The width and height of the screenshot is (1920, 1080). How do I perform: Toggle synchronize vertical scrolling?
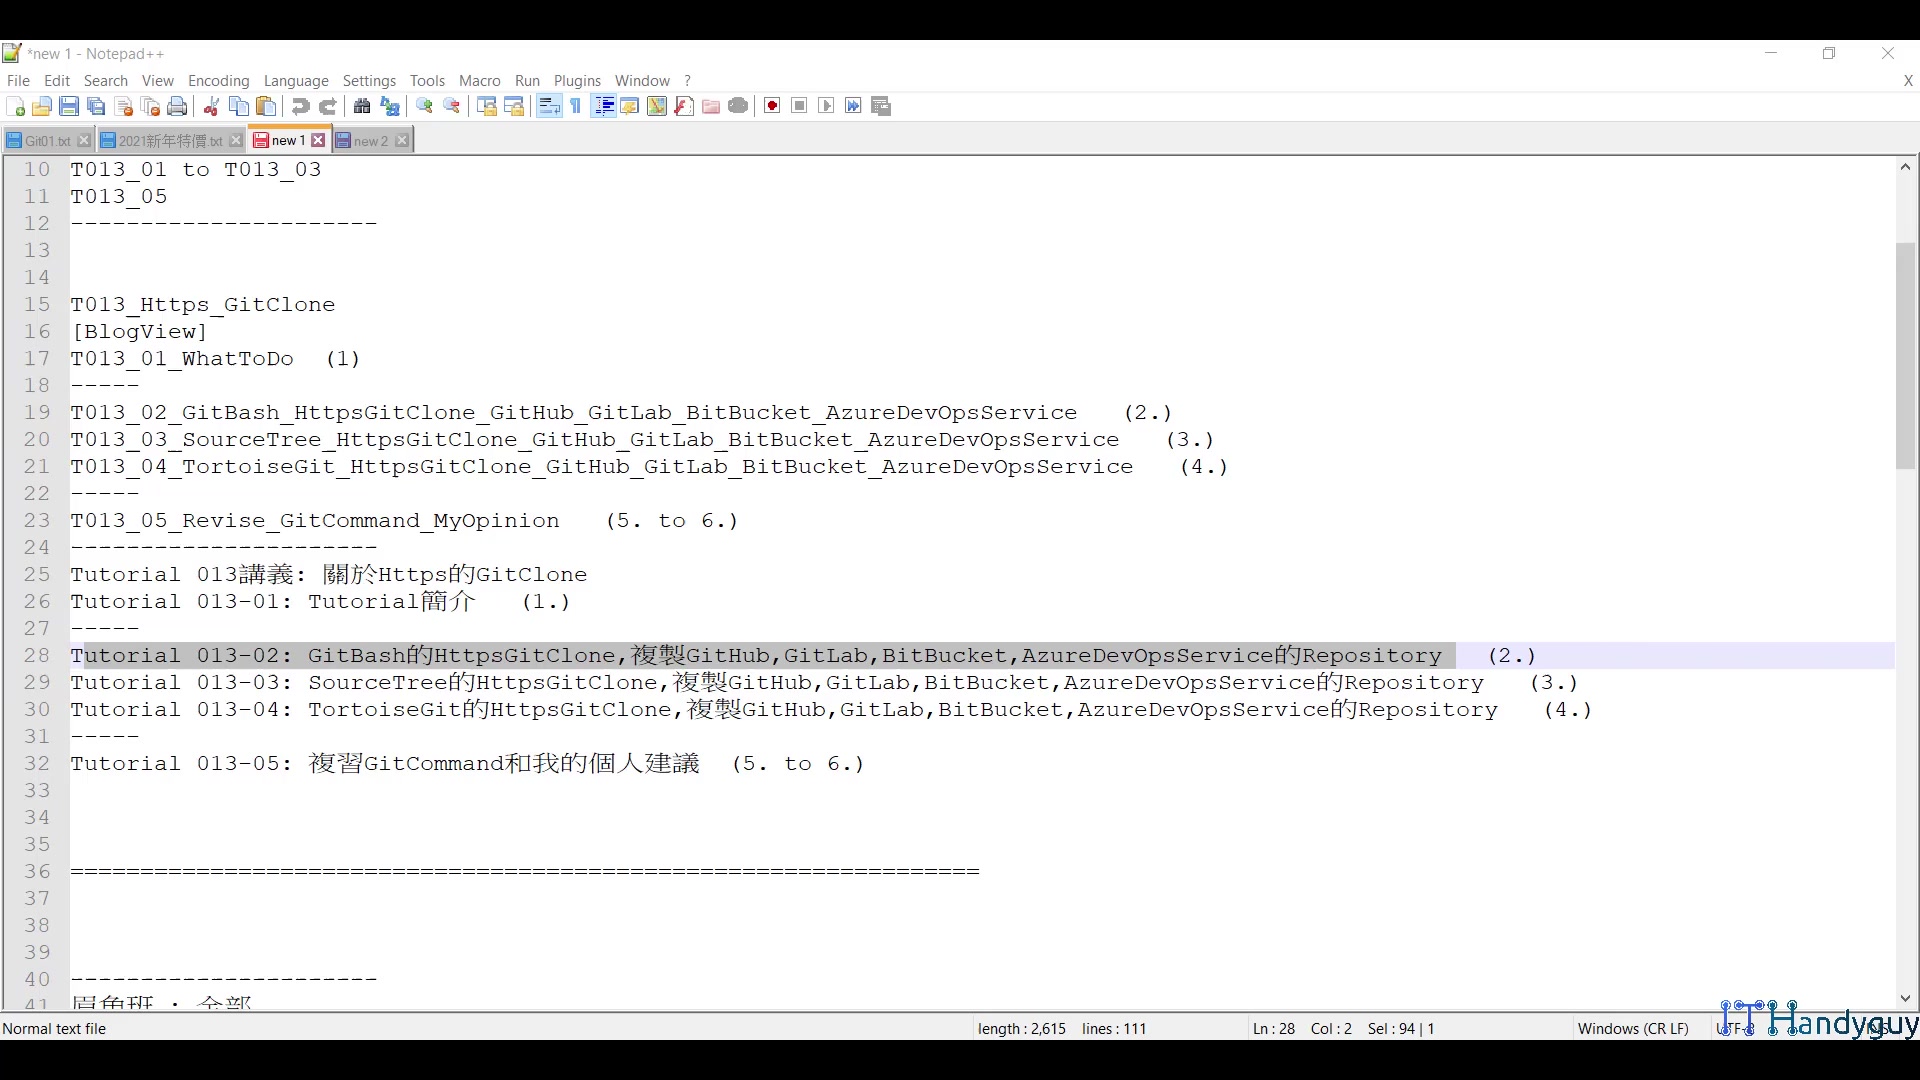click(486, 106)
